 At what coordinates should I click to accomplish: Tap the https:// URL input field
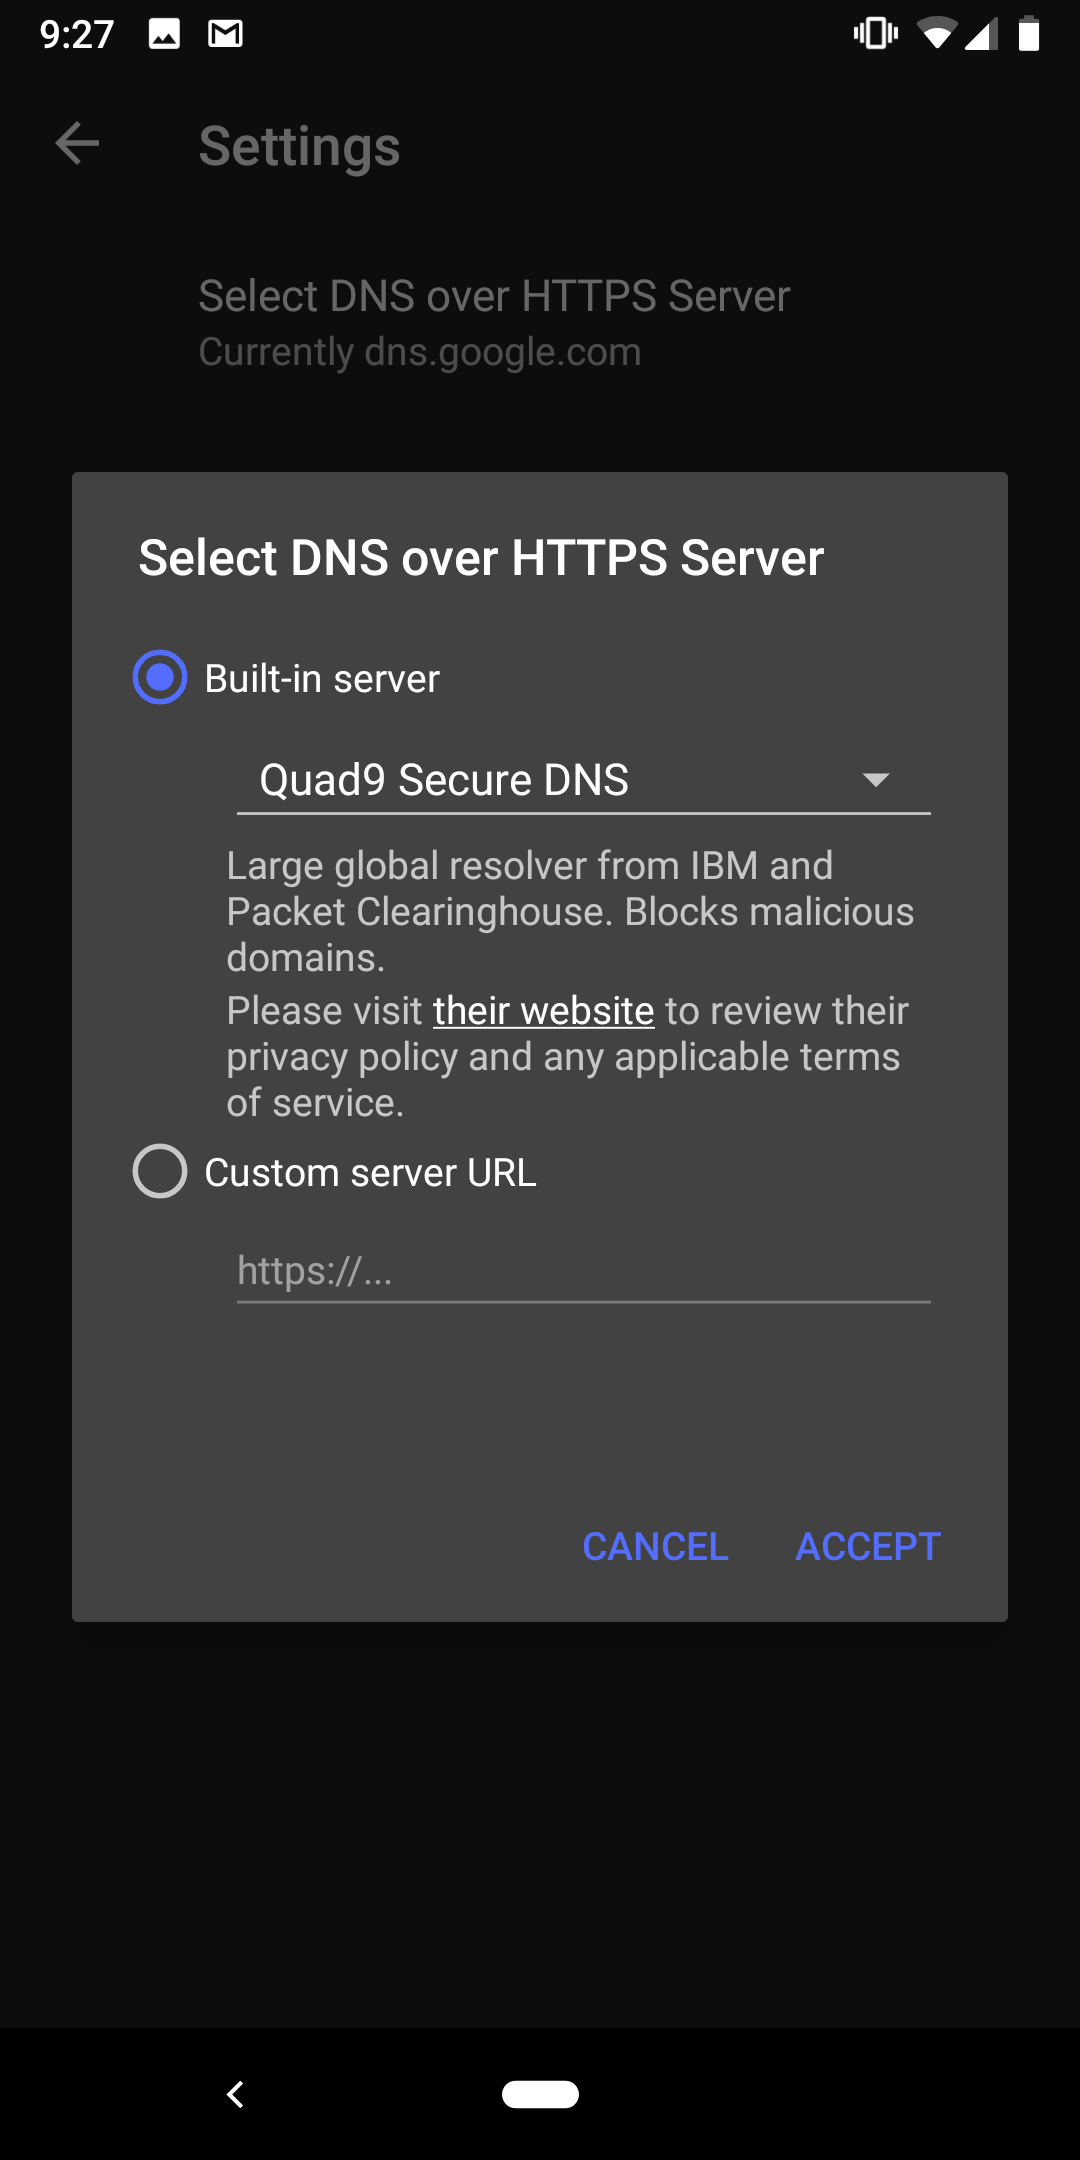[x=583, y=1271]
